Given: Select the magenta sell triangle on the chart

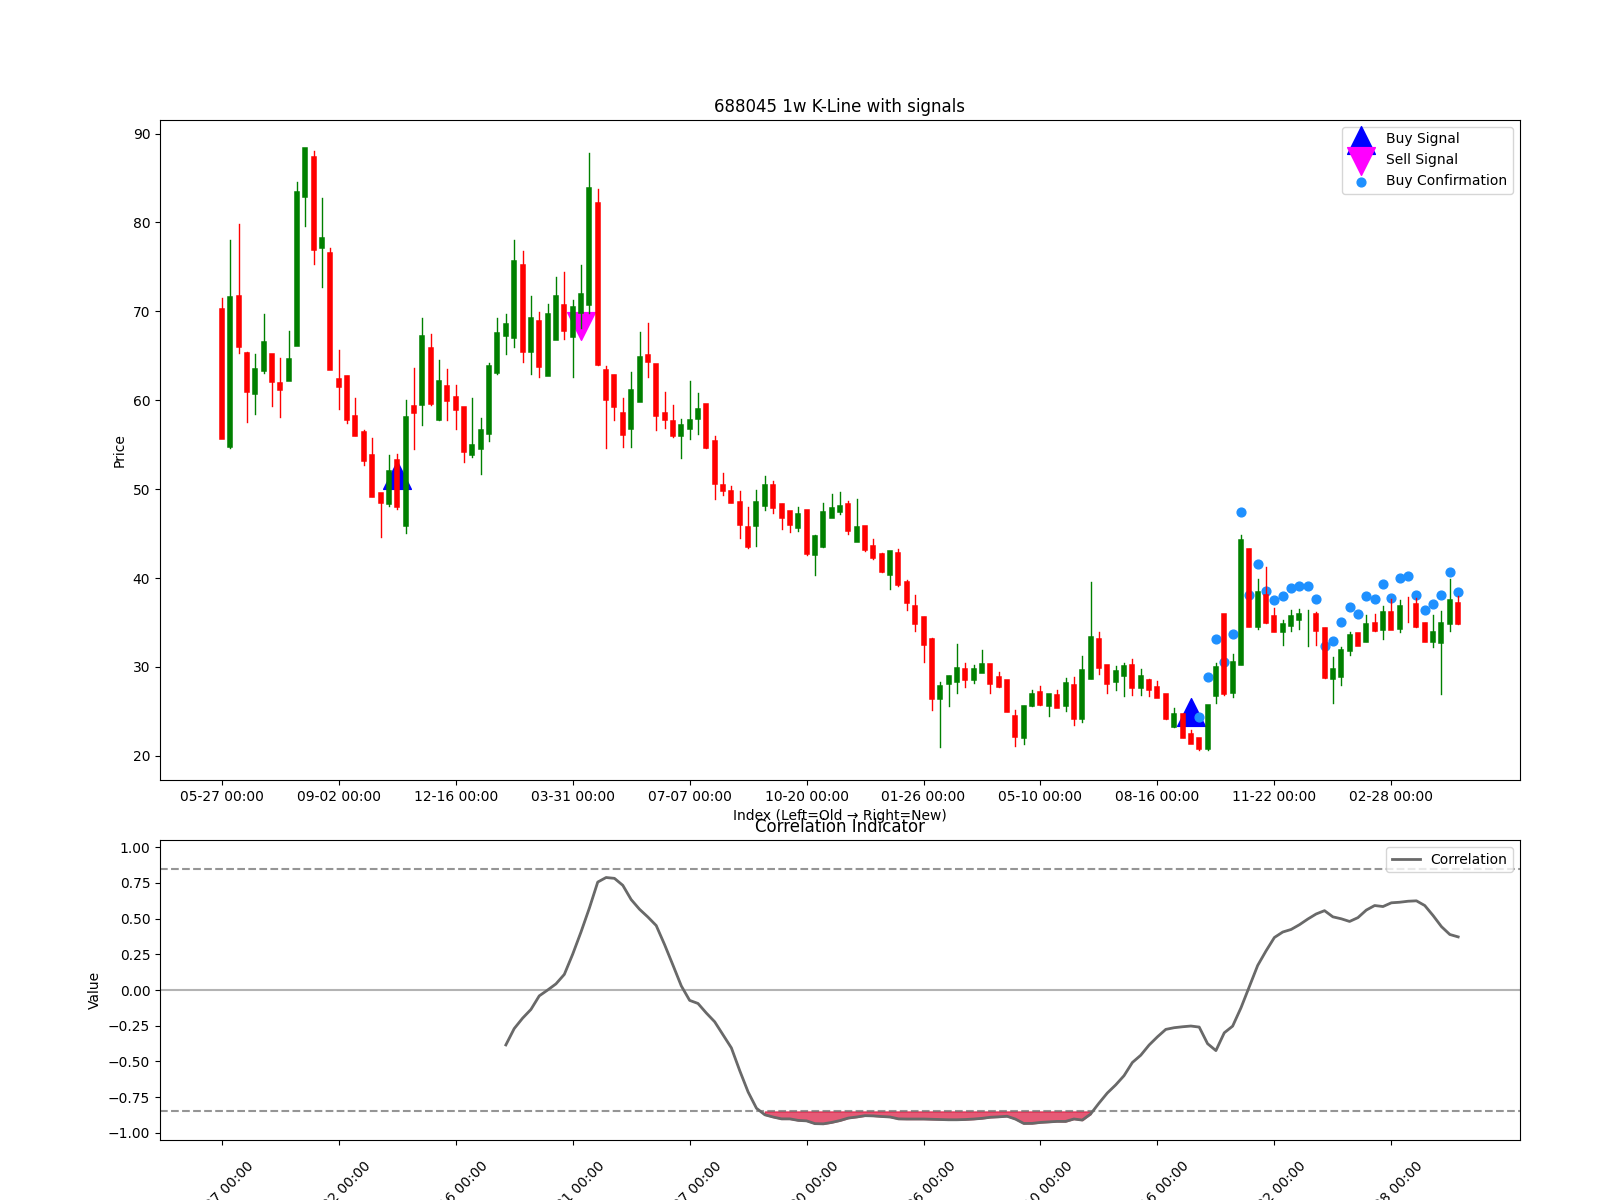Looking at the screenshot, I should 581,327.
